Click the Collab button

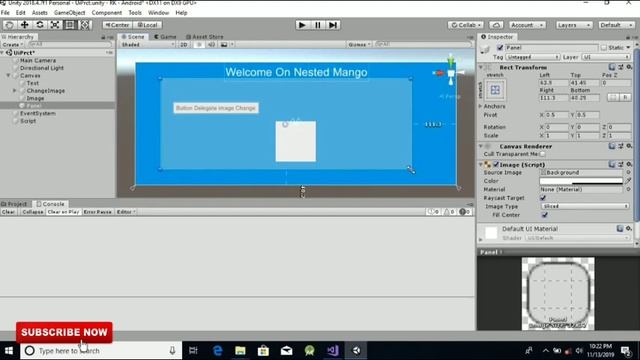pos(466,25)
